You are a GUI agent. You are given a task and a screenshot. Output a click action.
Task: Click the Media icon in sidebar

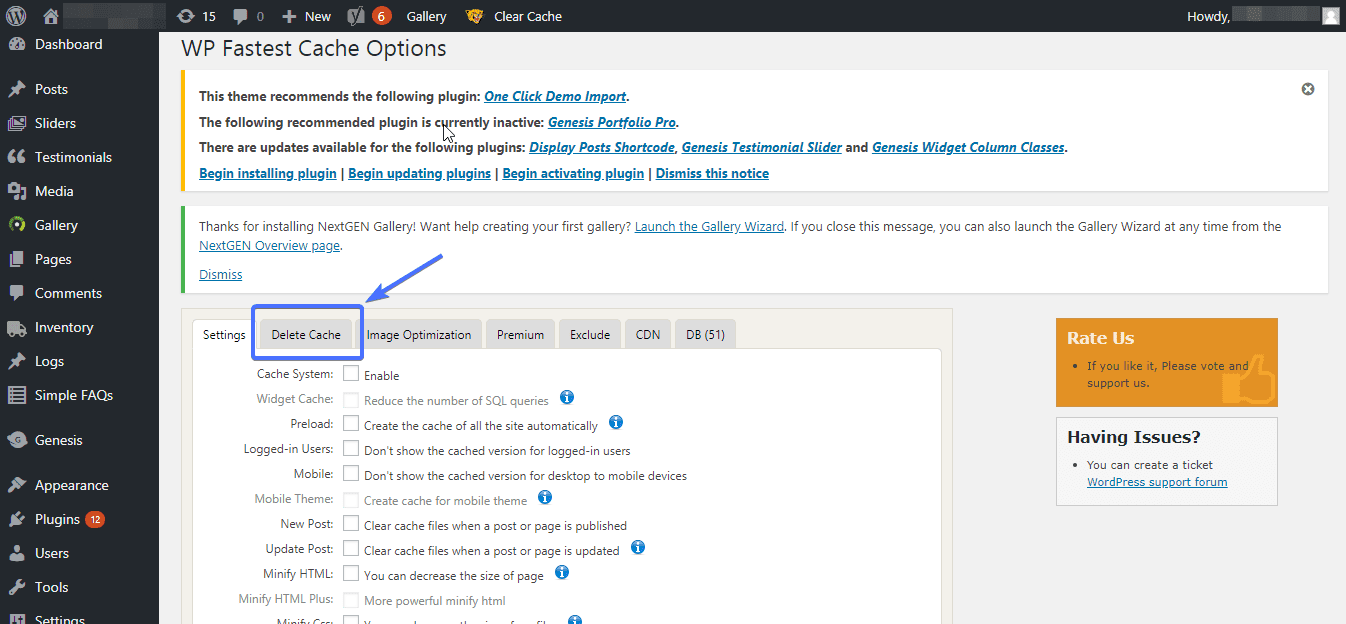coord(16,191)
